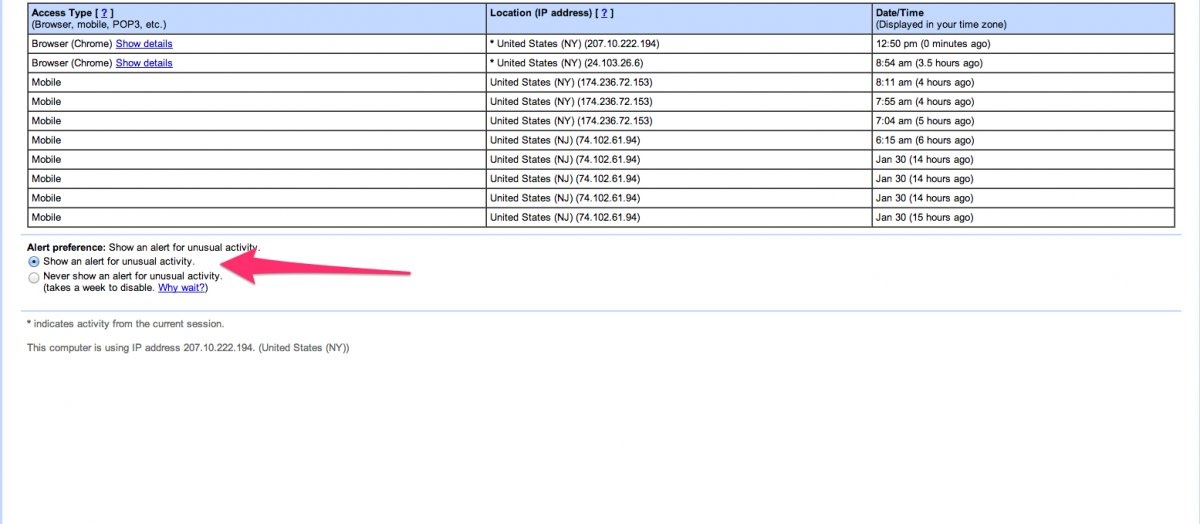Viewport: 1200px width, 524px height.
Task: Click the help link beside Access Type
Action: [104, 12]
